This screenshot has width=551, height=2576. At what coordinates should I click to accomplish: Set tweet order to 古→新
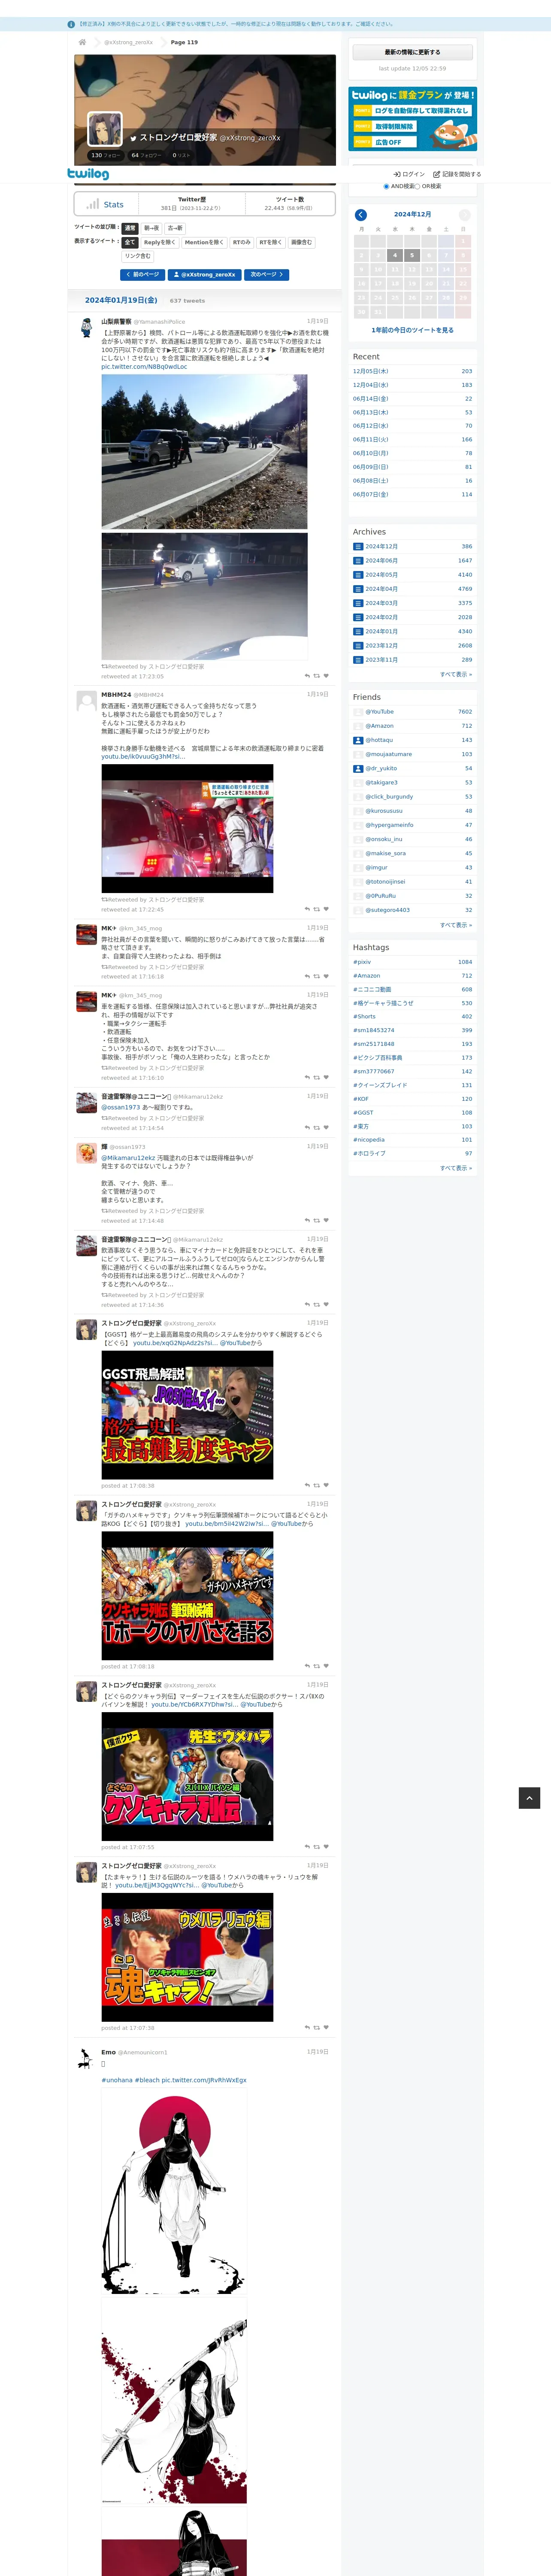(175, 228)
